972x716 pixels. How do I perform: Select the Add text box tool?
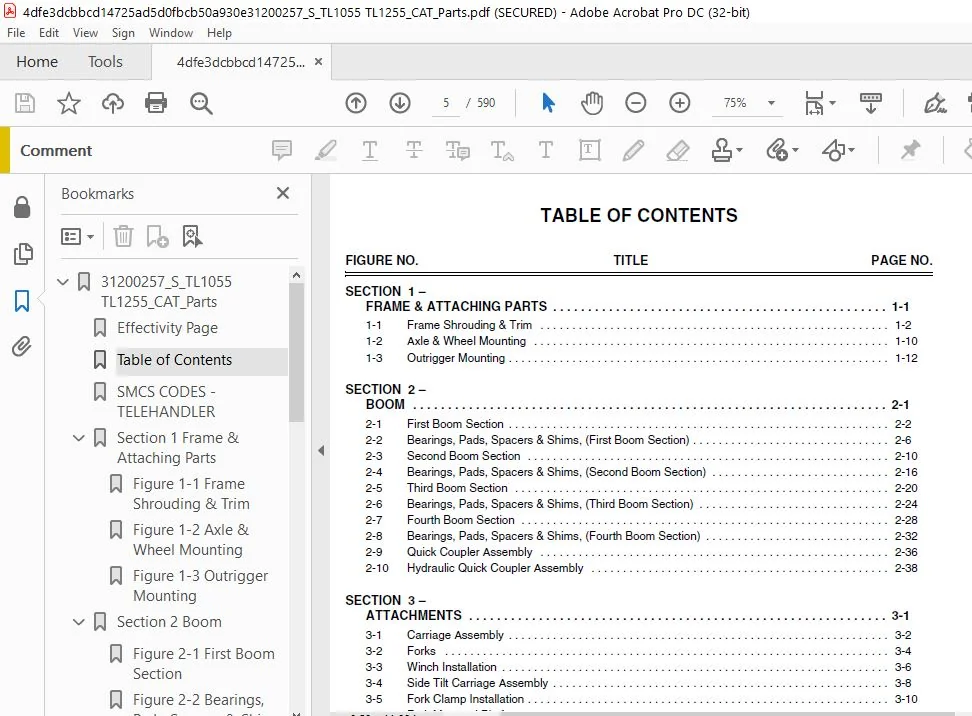[590, 150]
